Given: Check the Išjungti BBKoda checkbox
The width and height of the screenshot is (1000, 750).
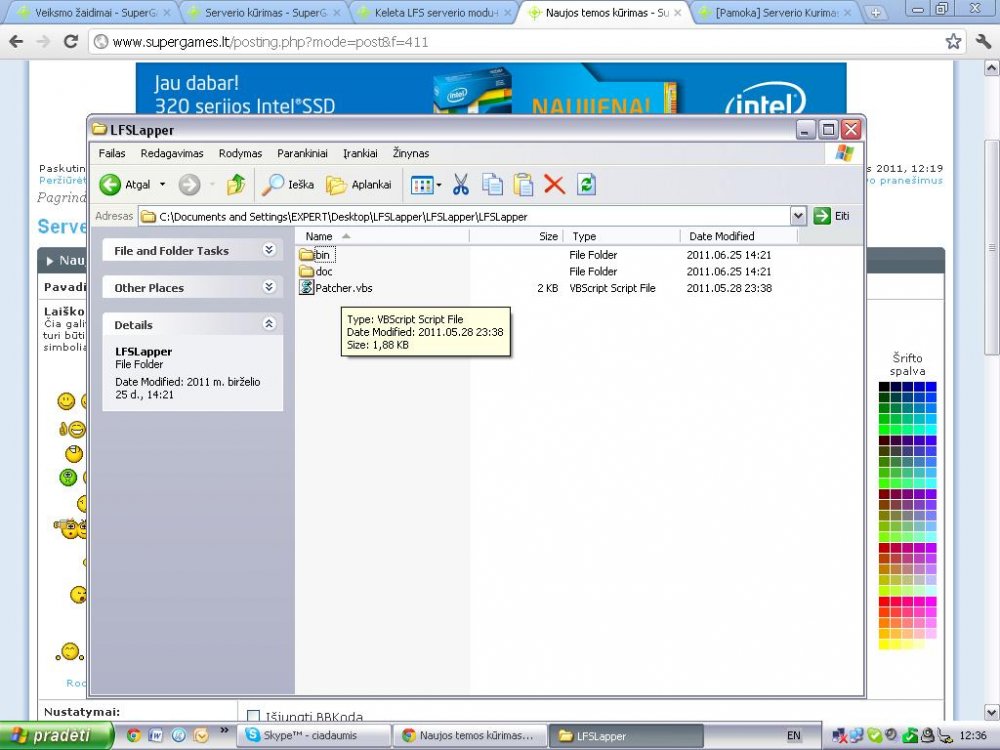Looking at the screenshot, I should point(253,717).
